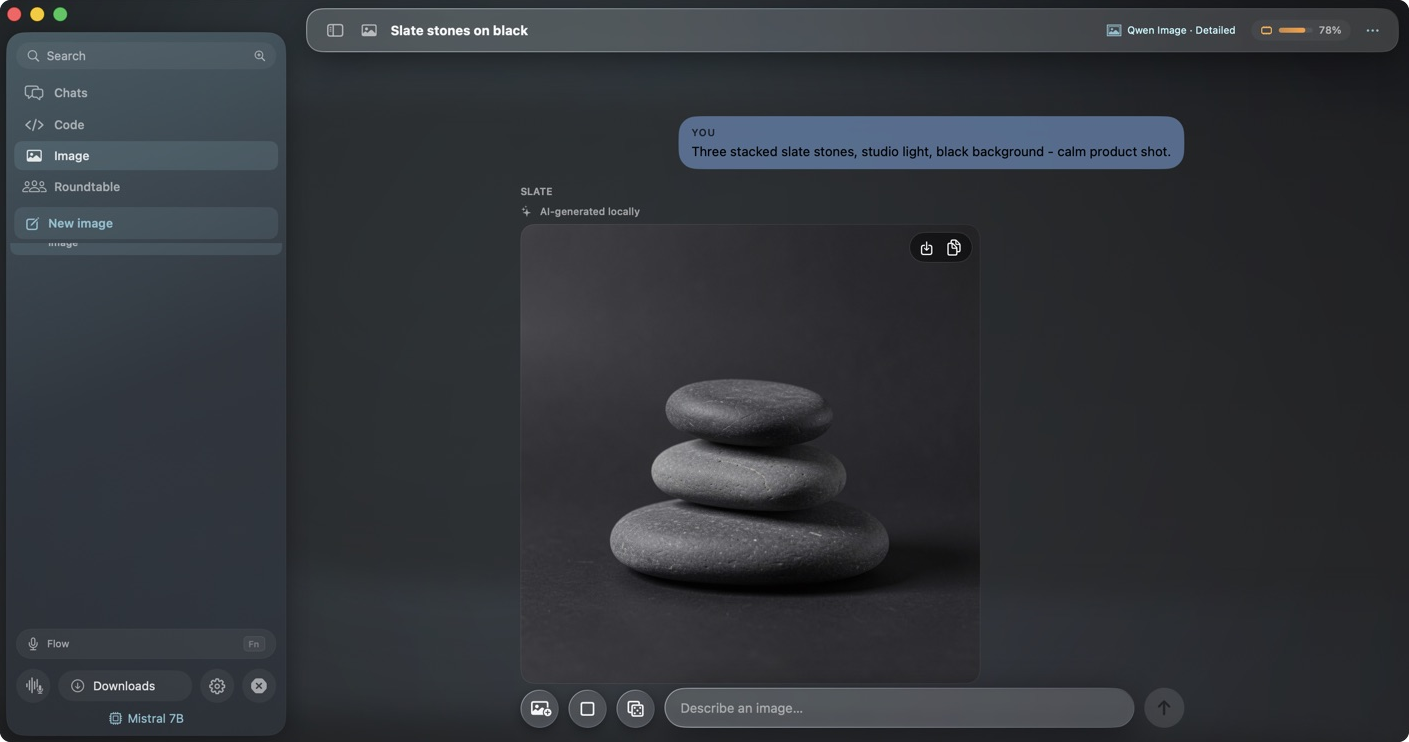Click the voice waveform microphone icon
The width and height of the screenshot is (1409, 742).
click(34, 686)
